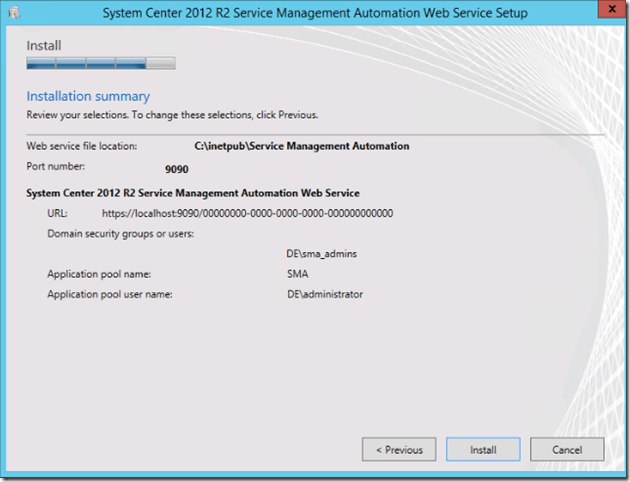This screenshot has width=630, height=482.
Task: Click the Domain security groups or users label
Action: coord(120,234)
